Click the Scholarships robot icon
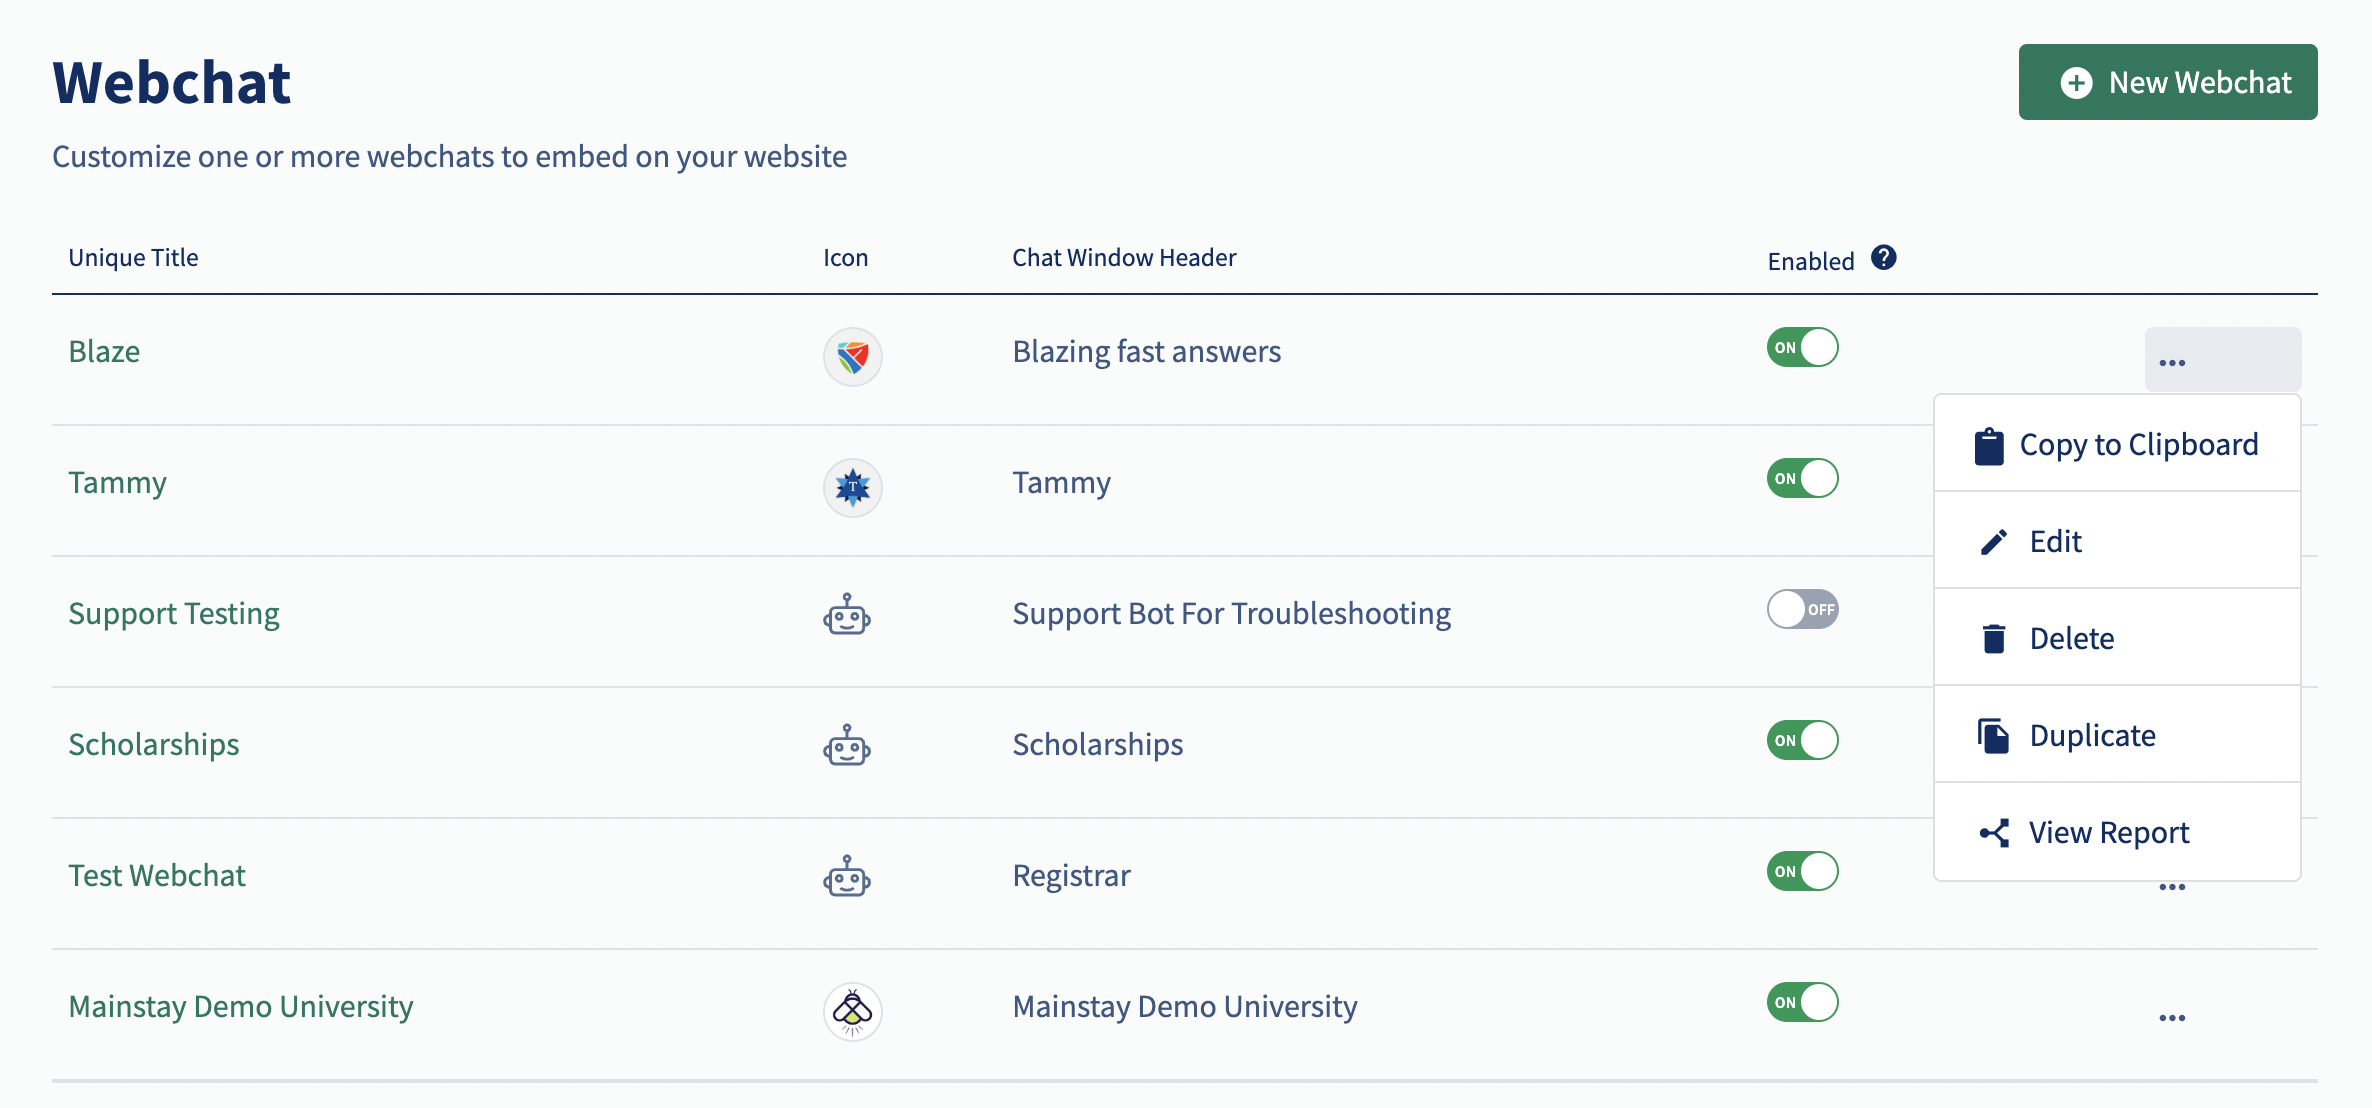 coord(847,745)
